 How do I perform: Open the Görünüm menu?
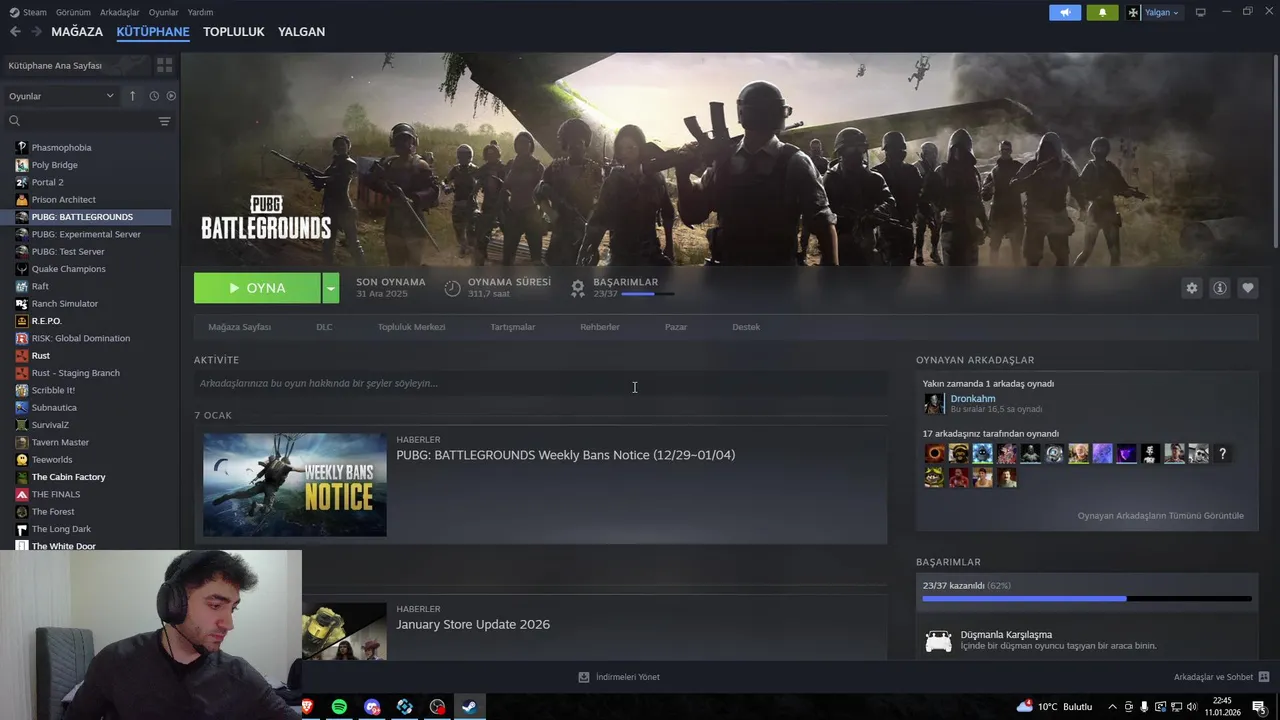coord(73,12)
